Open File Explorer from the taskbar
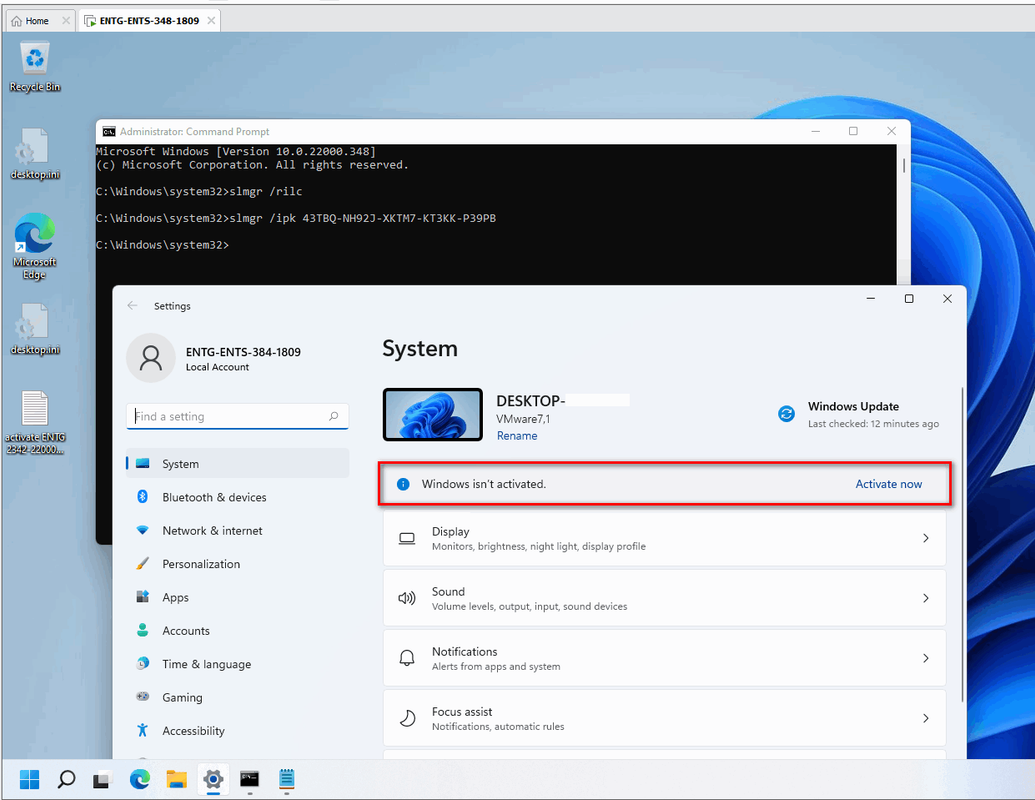The height and width of the screenshot is (800, 1035). click(x=176, y=780)
